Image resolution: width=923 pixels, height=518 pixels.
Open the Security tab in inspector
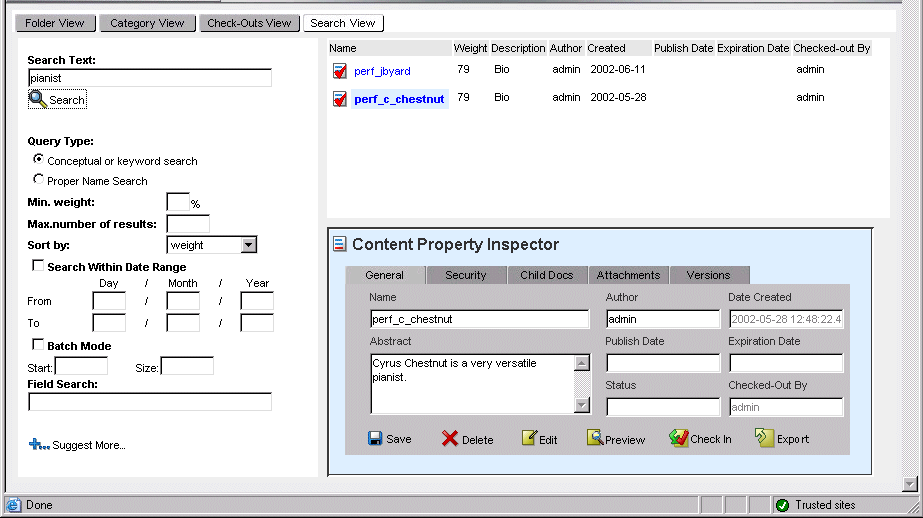pos(466,275)
